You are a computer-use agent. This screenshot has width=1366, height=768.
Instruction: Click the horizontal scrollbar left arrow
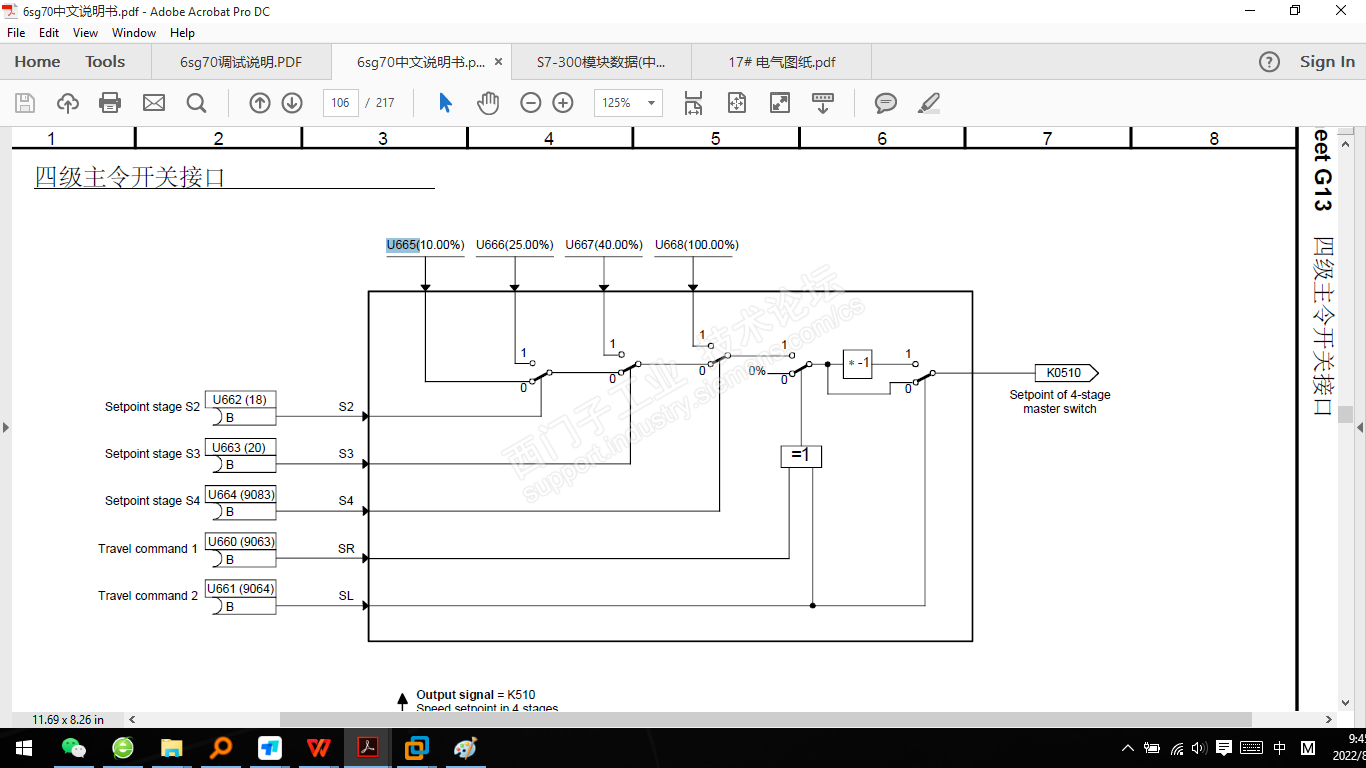point(132,719)
